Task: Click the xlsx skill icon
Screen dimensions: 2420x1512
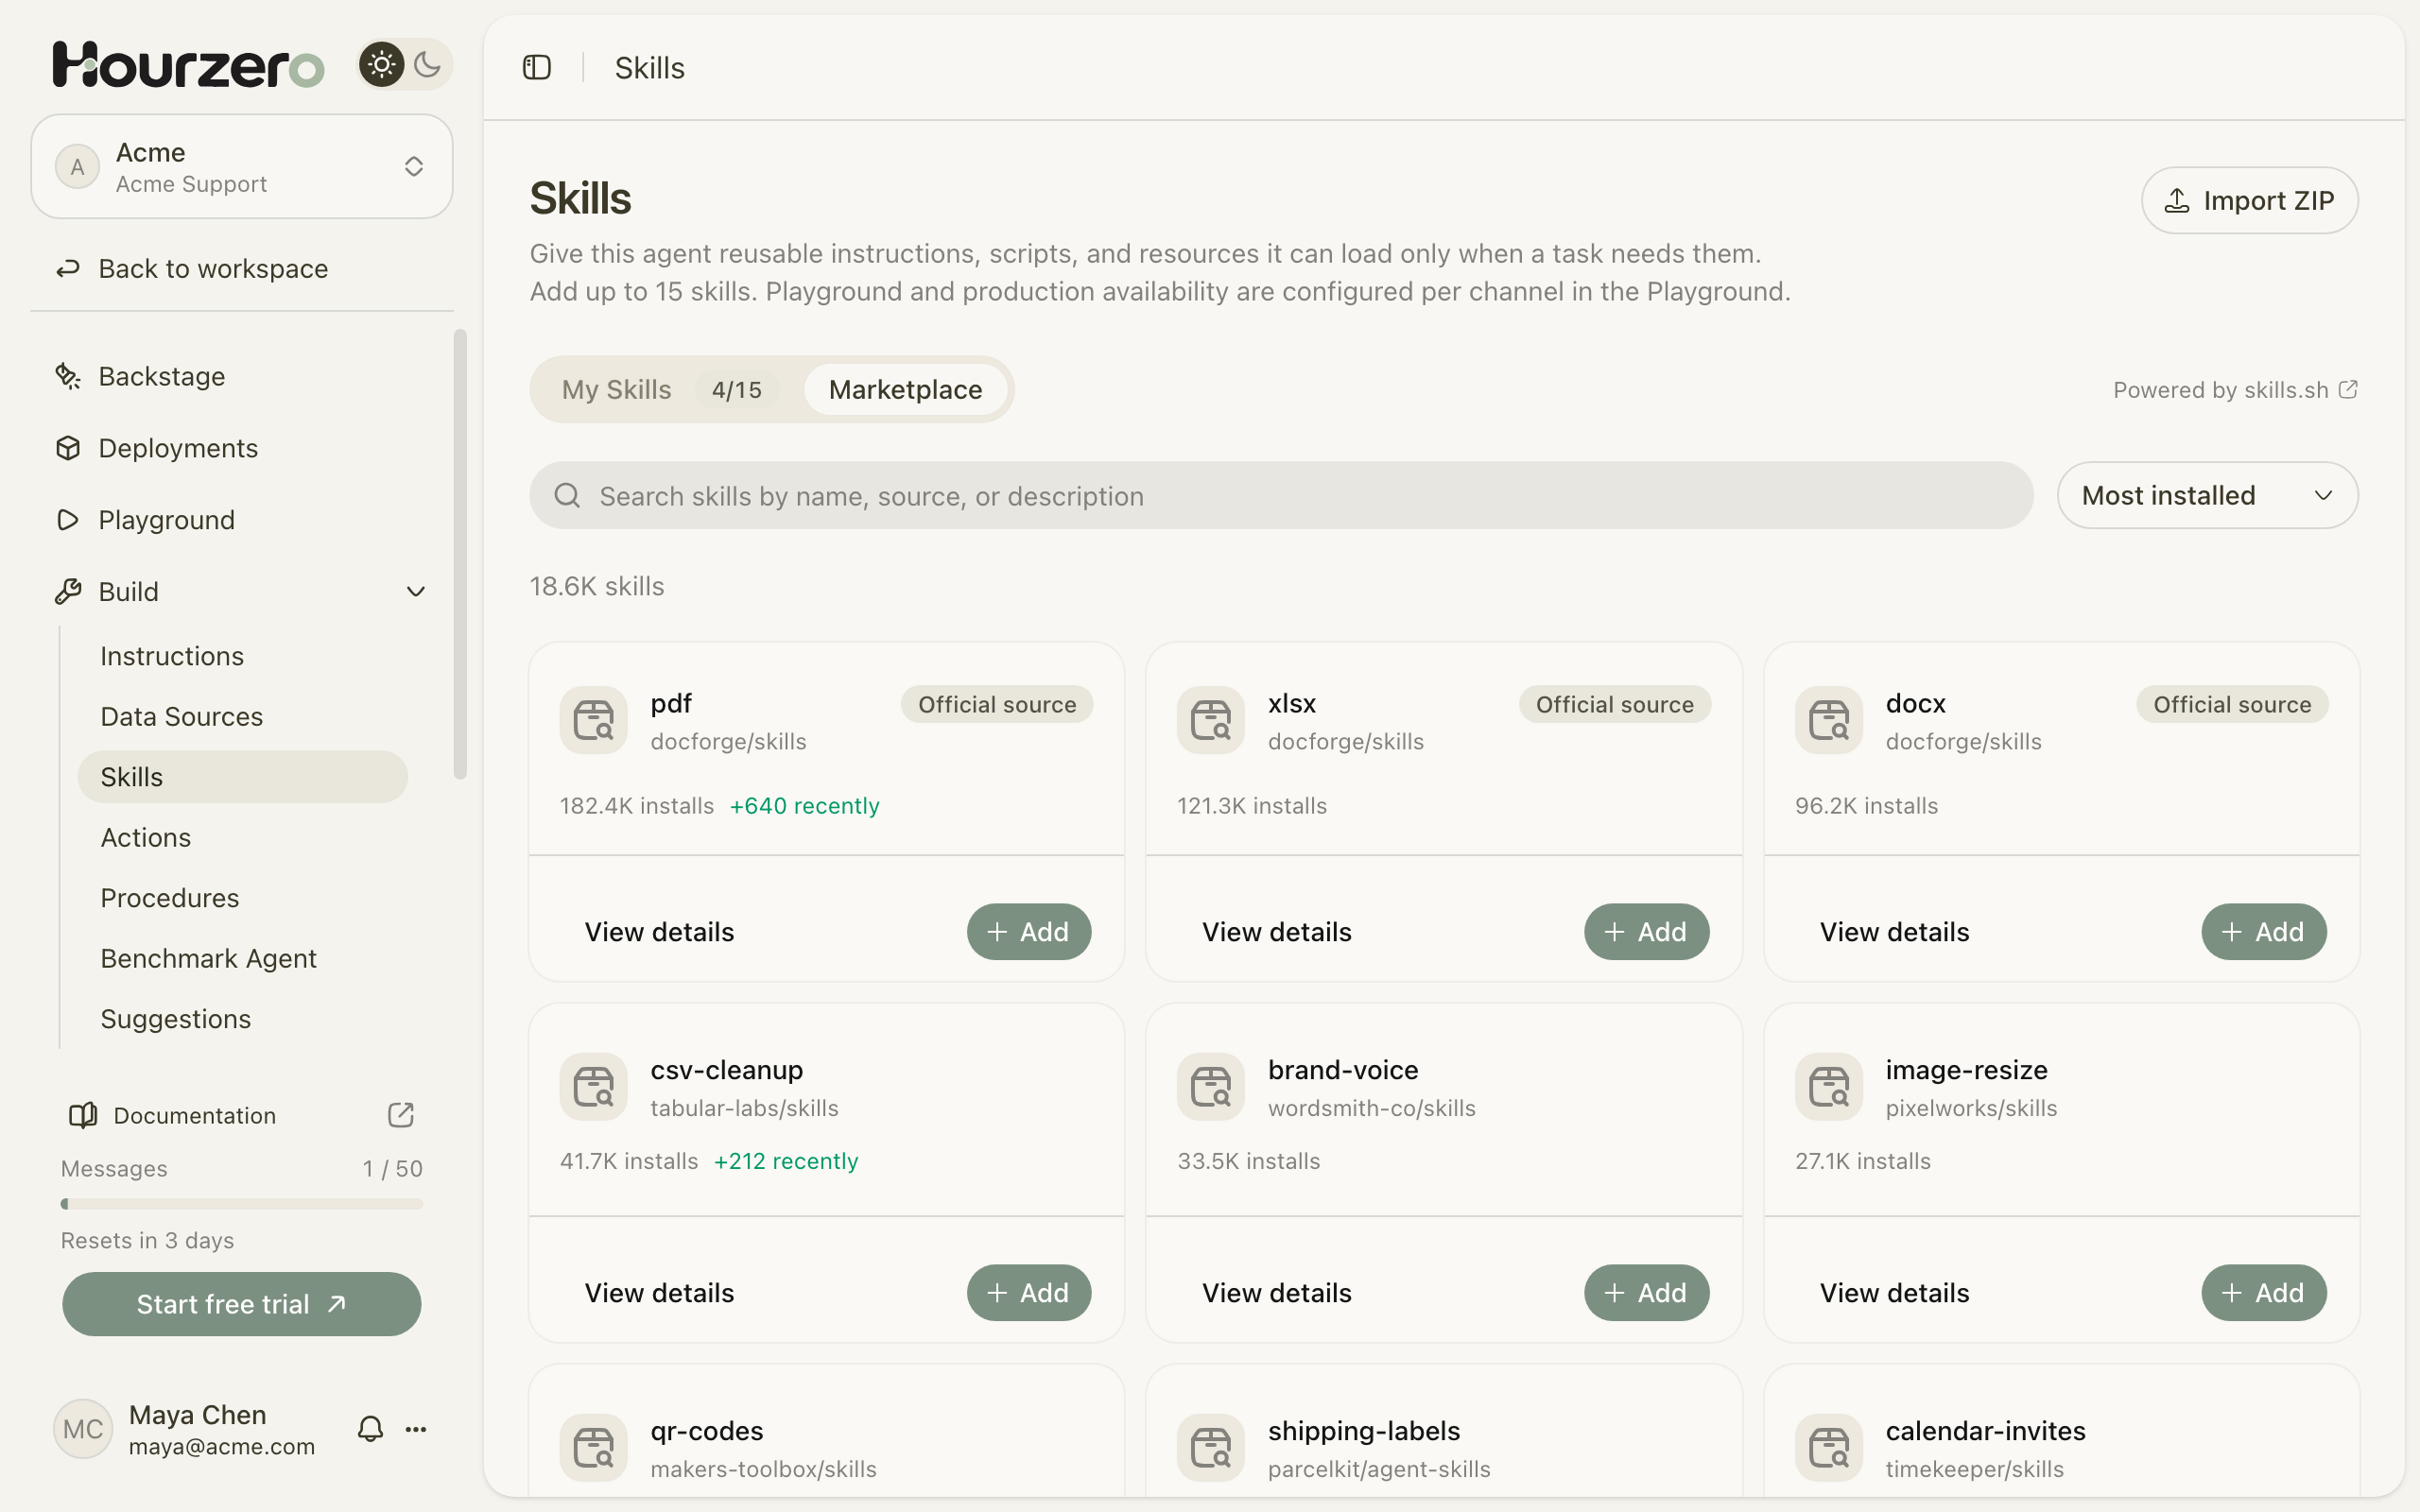Action: point(1211,720)
